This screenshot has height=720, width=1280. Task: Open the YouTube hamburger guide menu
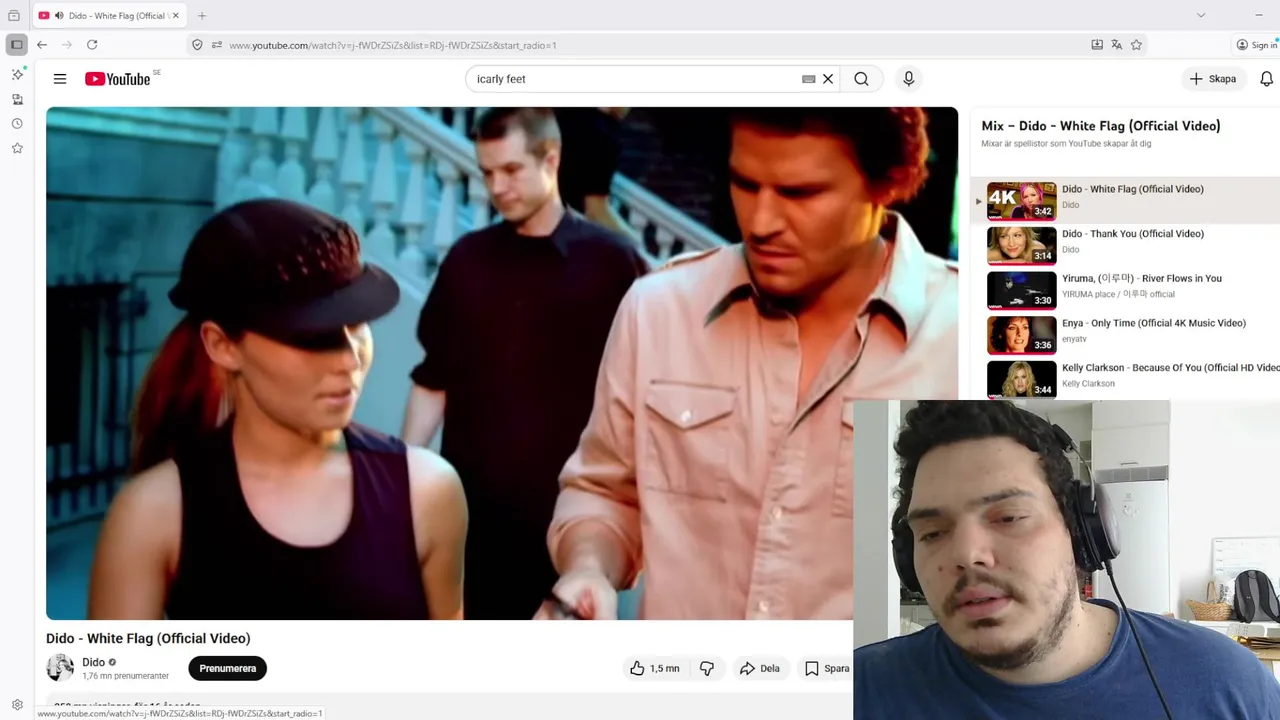[x=60, y=79]
